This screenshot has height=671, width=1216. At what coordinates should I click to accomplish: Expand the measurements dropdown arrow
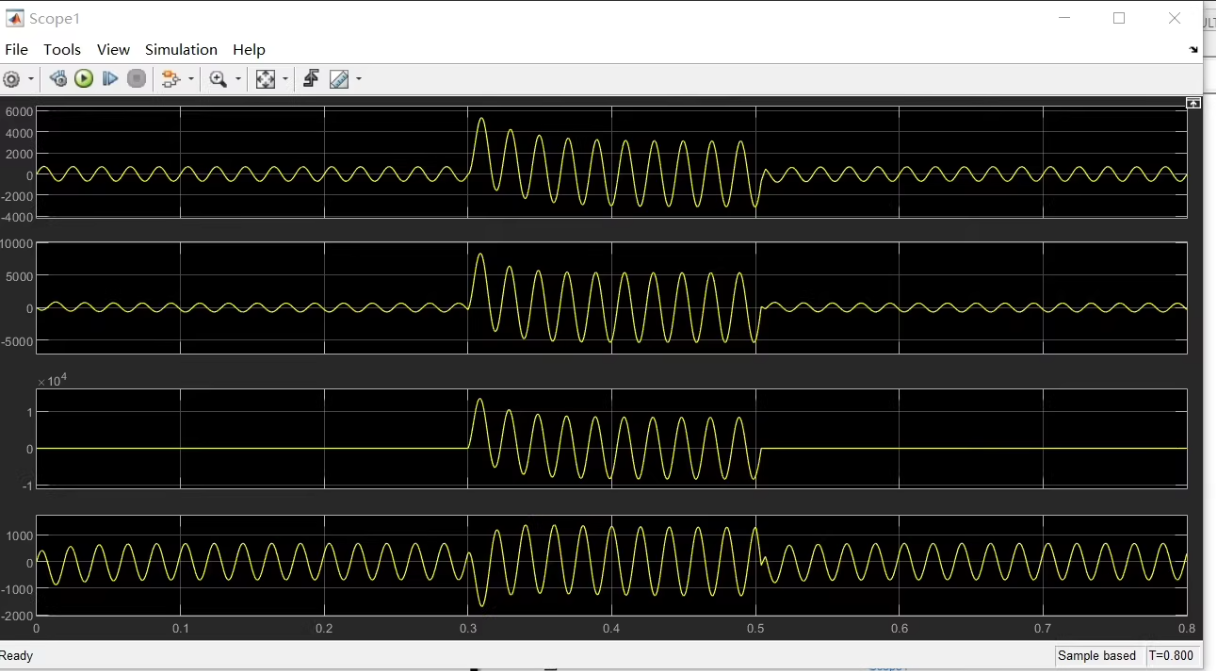tap(359, 79)
